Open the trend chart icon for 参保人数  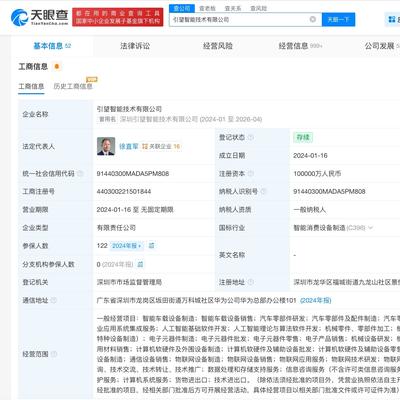click(x=151, y=246)
